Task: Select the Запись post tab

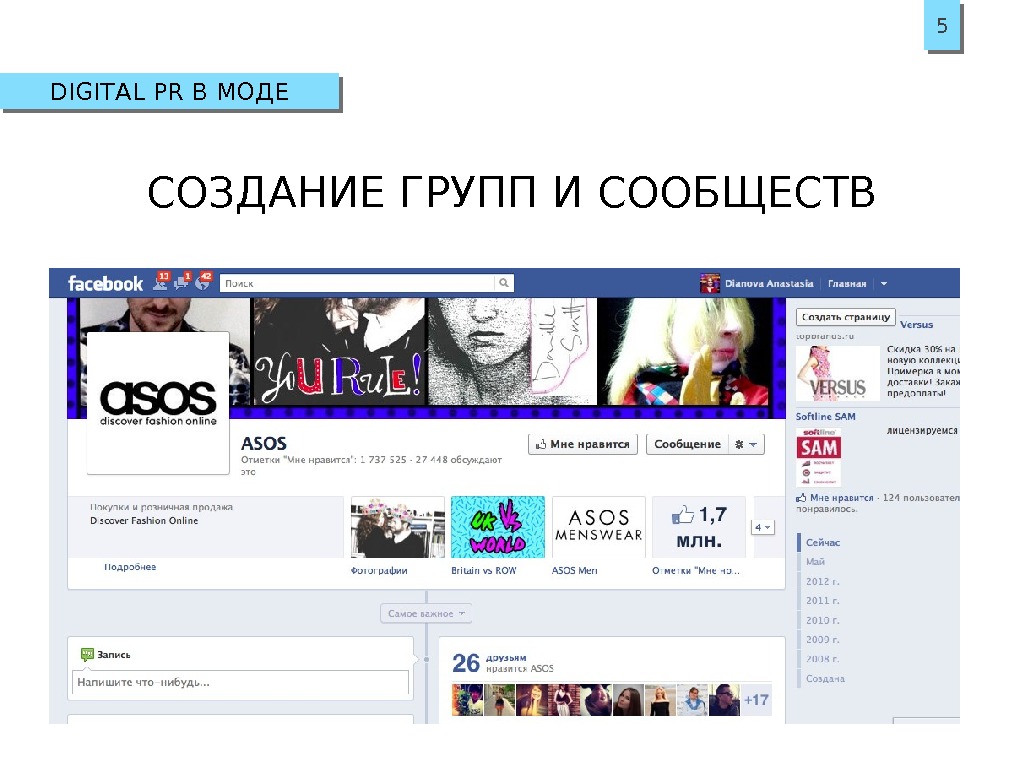Action: pyautogui.click(x=105, y=654)
